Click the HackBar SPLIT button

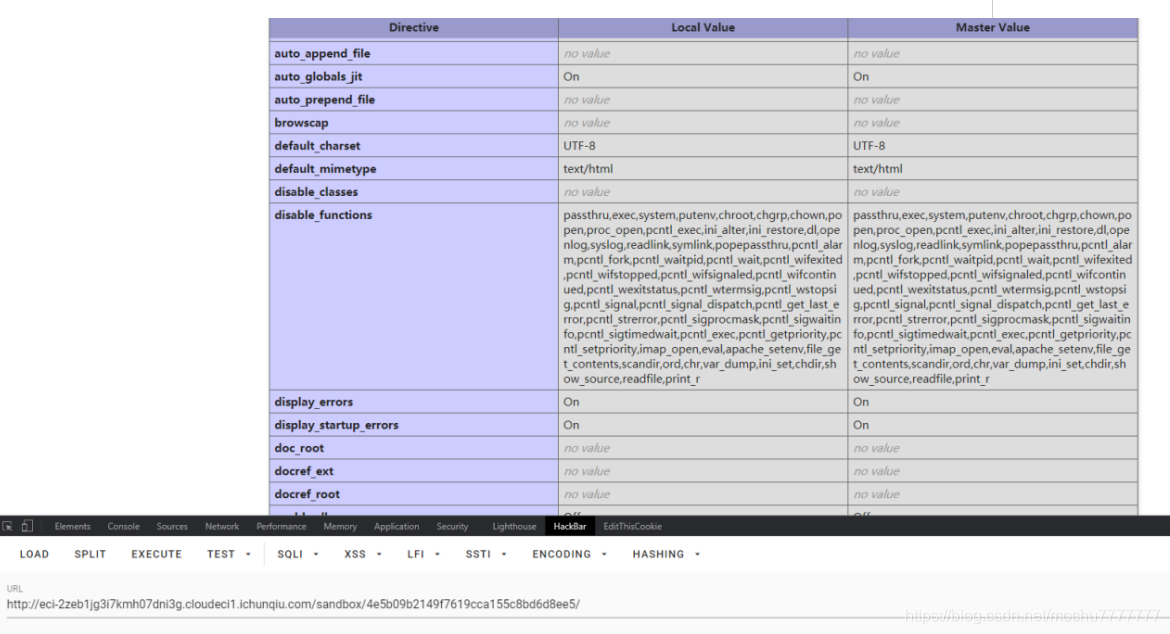tap(90, 554)
